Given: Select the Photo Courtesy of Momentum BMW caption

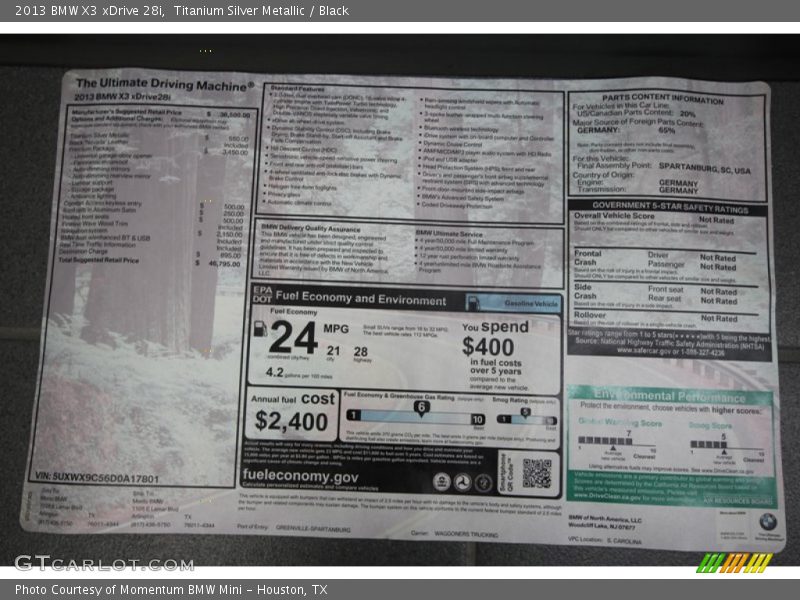Looking at the screenshot, I should (171, 589).
